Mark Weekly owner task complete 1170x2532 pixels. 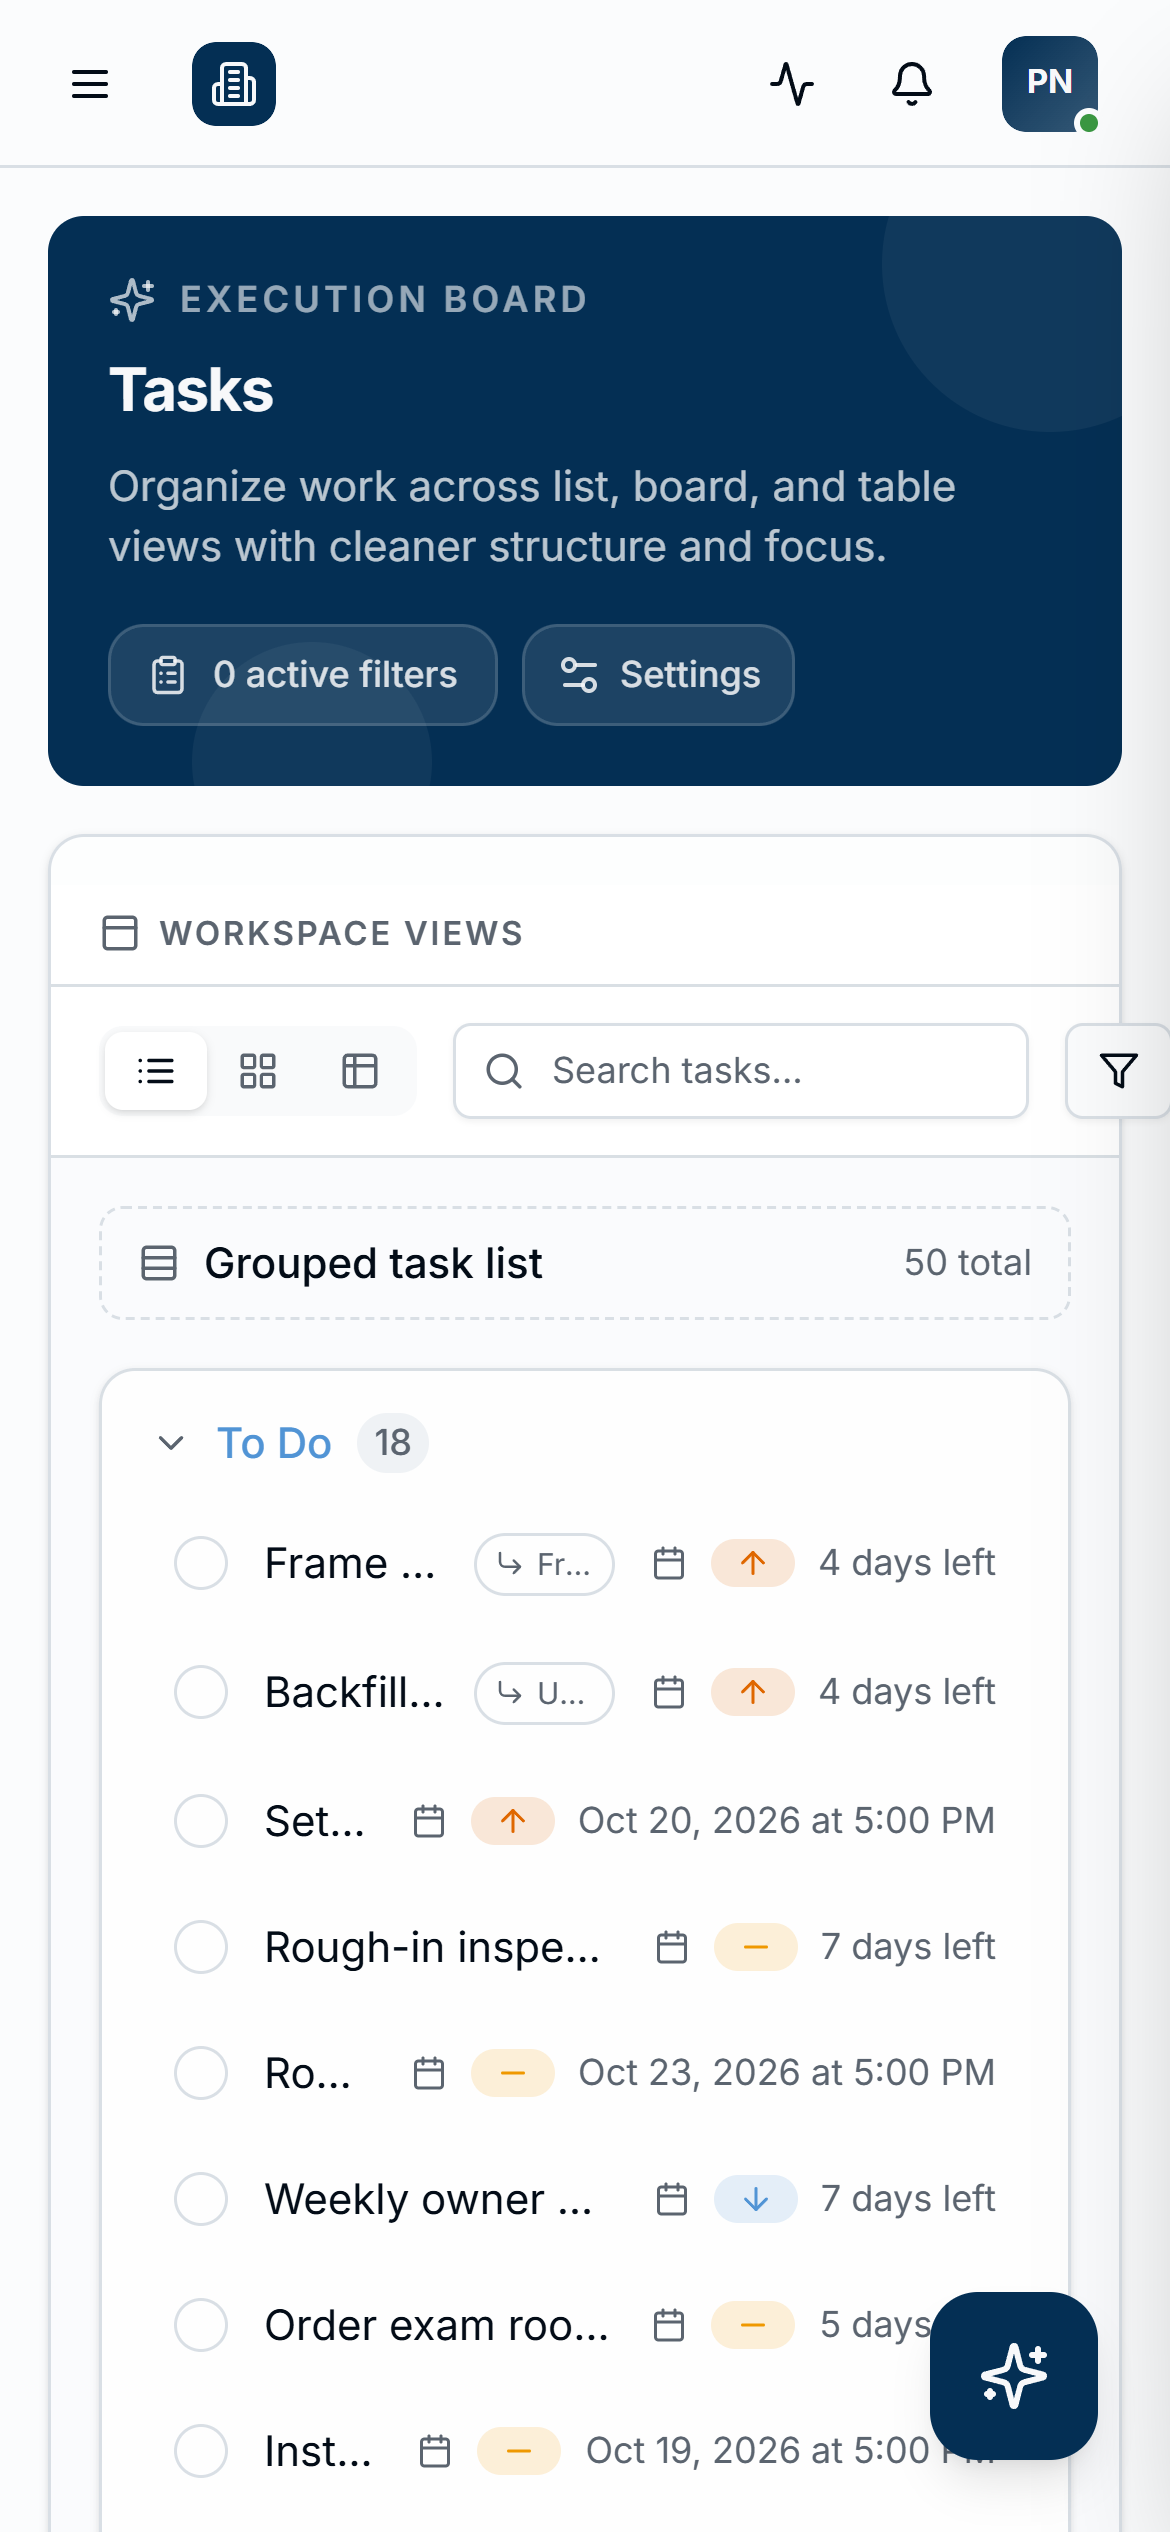pos(201,2199)
